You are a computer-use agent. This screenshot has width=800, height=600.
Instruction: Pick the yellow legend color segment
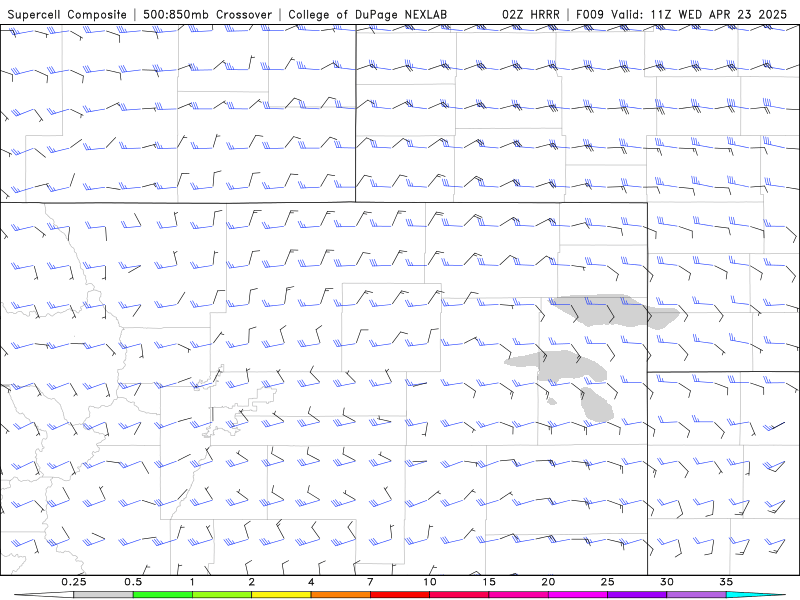click(x=281, y=595)
